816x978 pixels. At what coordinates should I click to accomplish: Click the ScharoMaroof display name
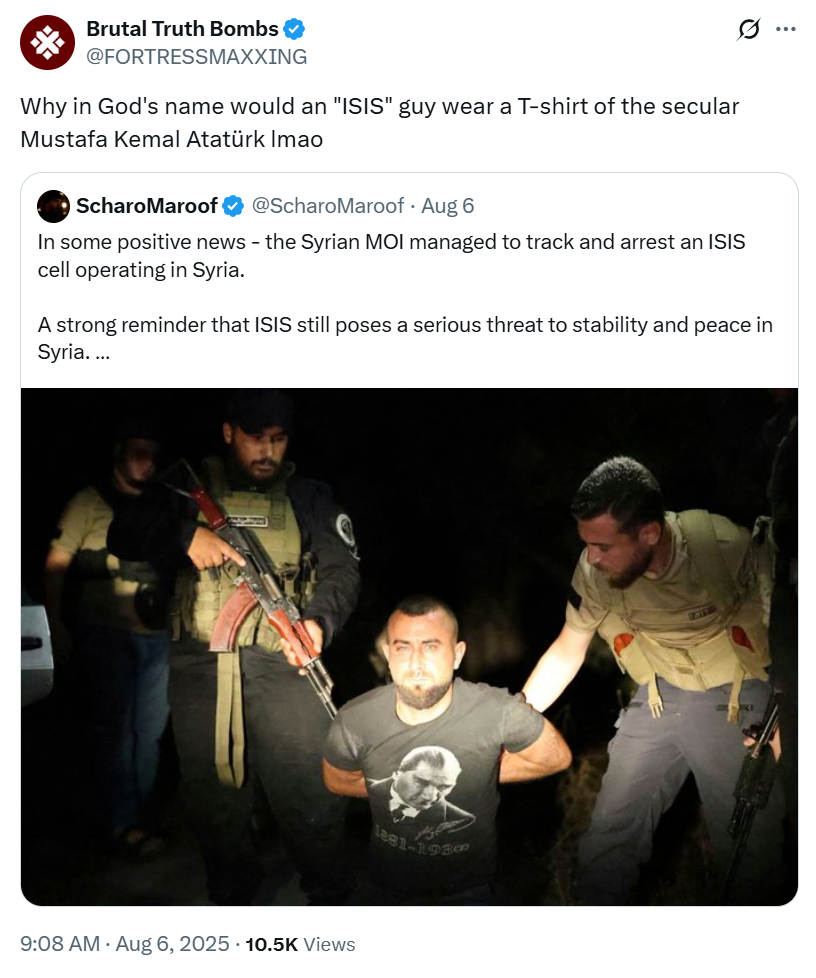pos(147,206)
